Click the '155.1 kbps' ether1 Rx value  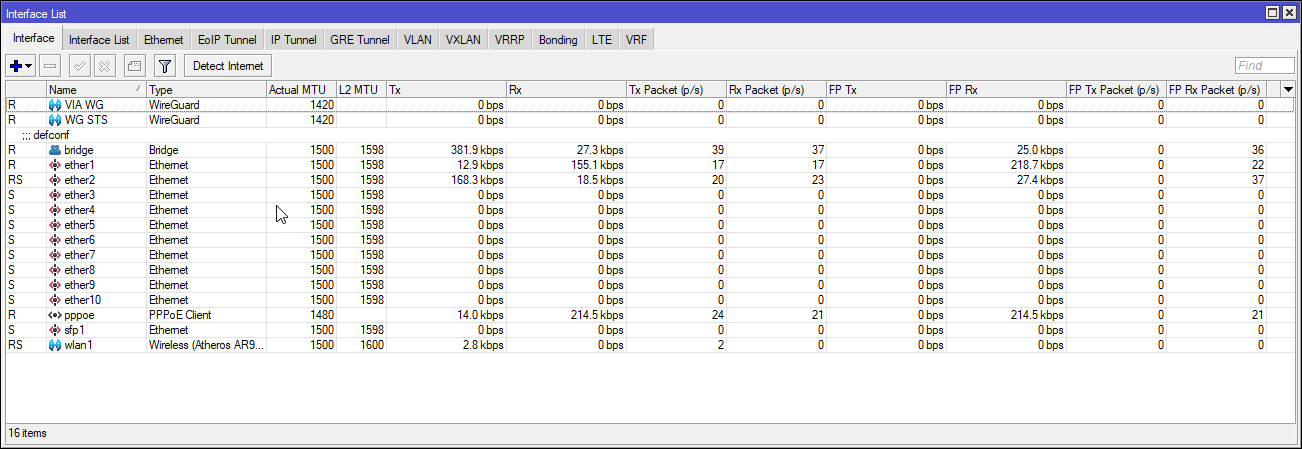click(595, 165)
